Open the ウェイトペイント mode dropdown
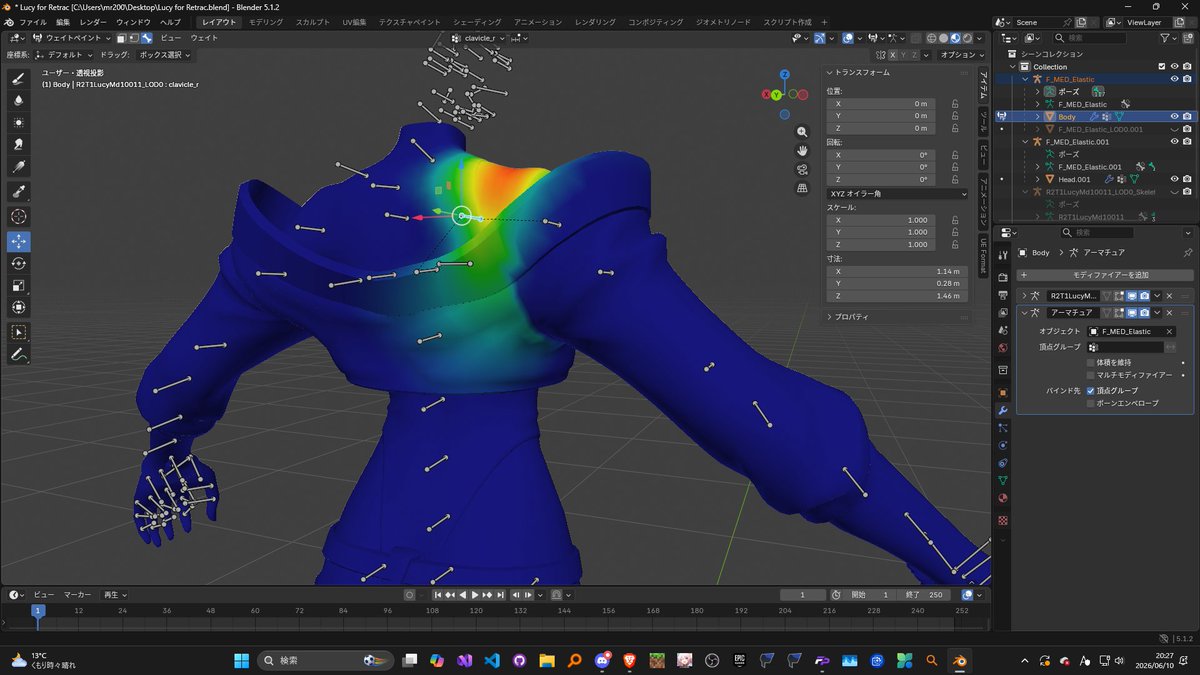1200x675 pixels. [x=70, y=38]
